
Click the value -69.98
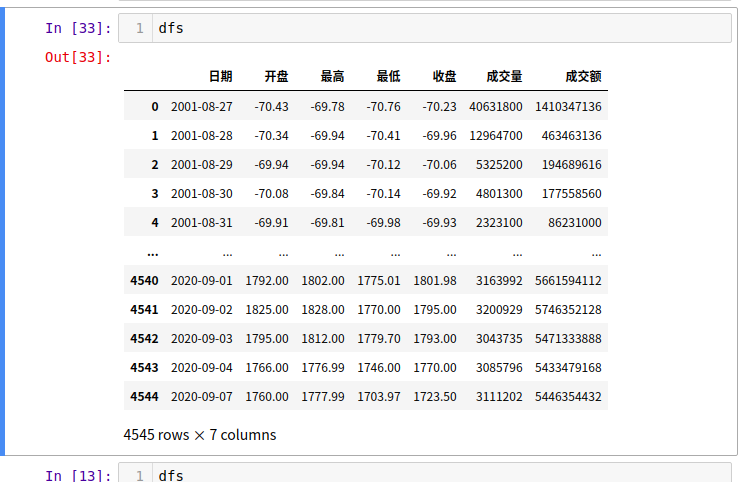pos(383,222)
